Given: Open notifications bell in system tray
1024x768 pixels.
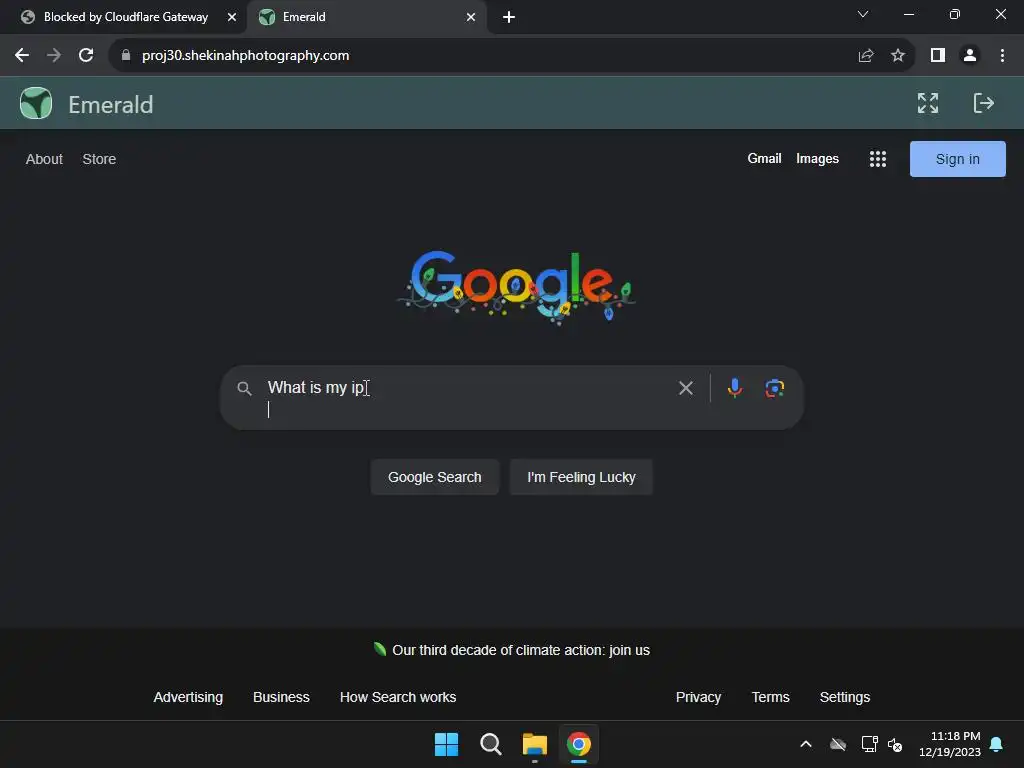Looking at the screenshot, I should (x=996, y=744).
